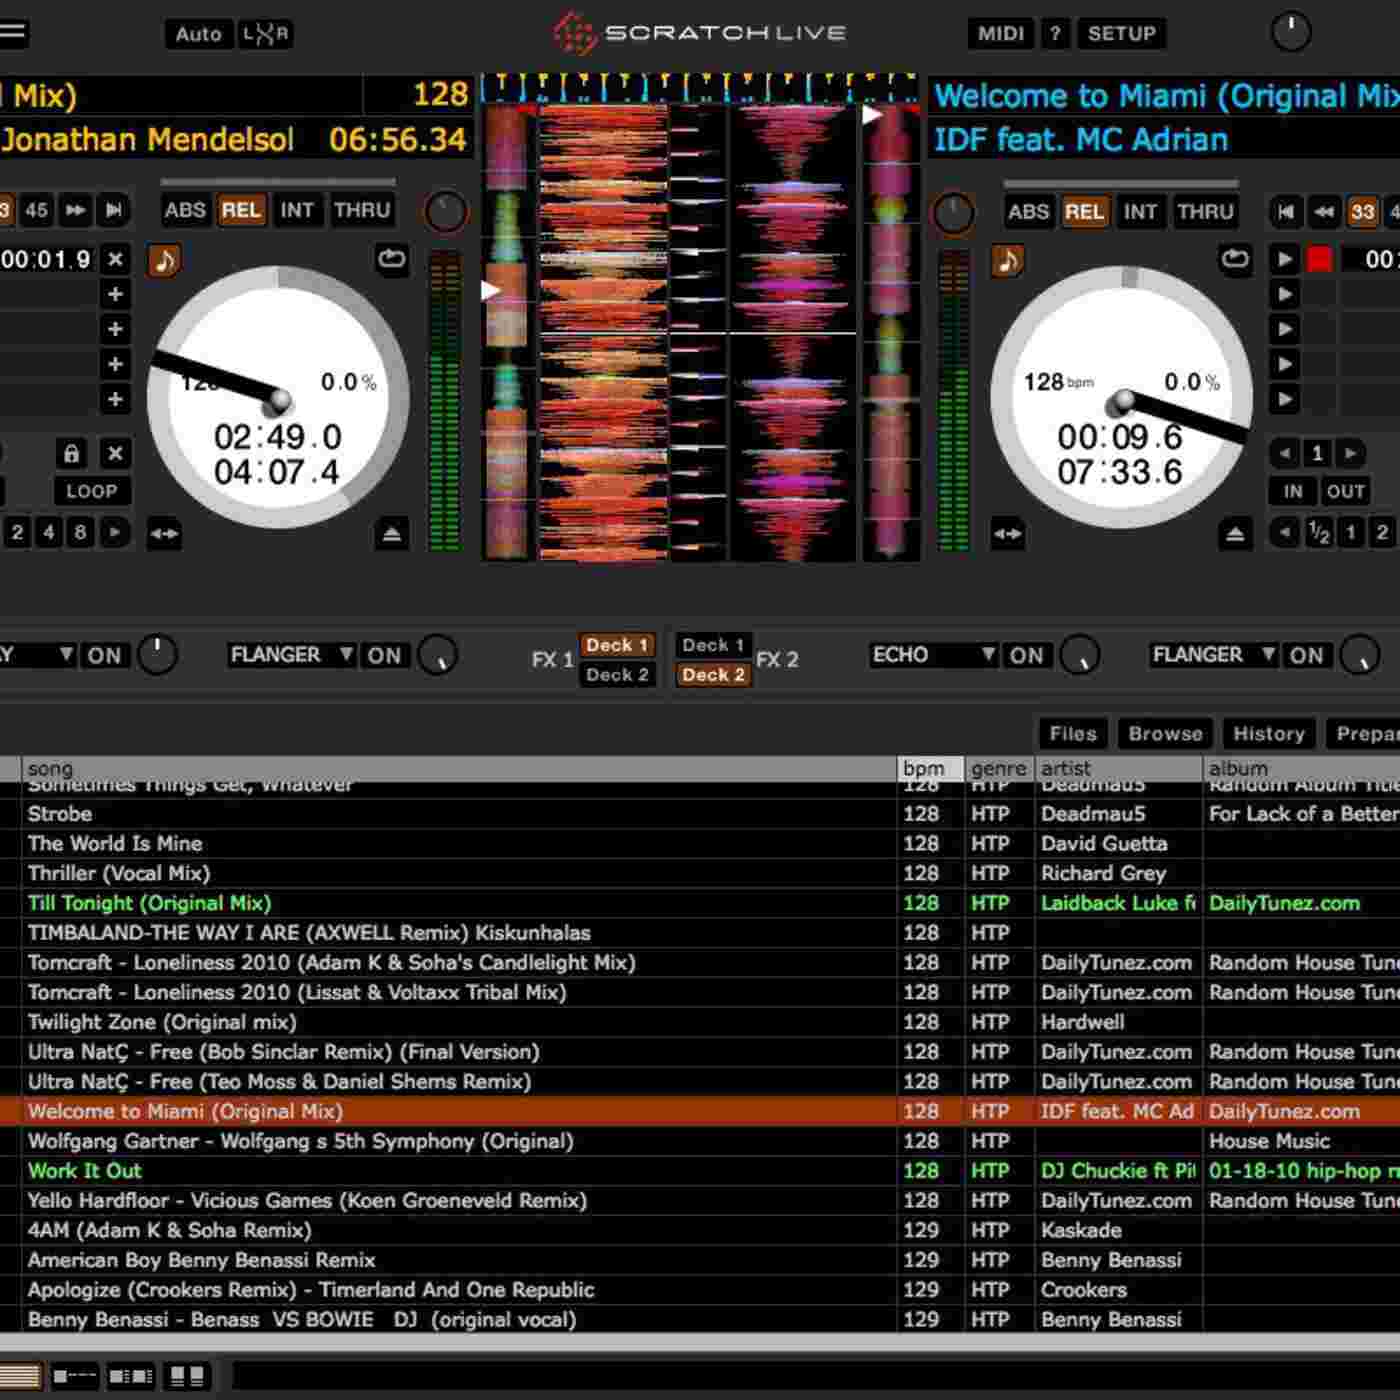
Task: Jump to previous track on right deck
Action: point(1286,211)
